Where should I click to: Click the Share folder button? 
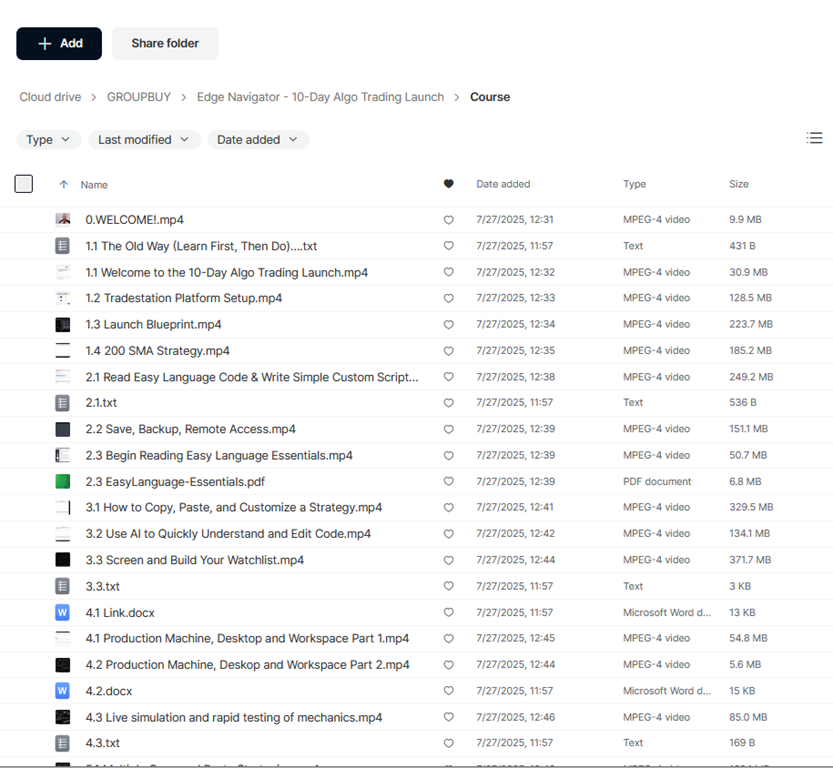point(165,44)
